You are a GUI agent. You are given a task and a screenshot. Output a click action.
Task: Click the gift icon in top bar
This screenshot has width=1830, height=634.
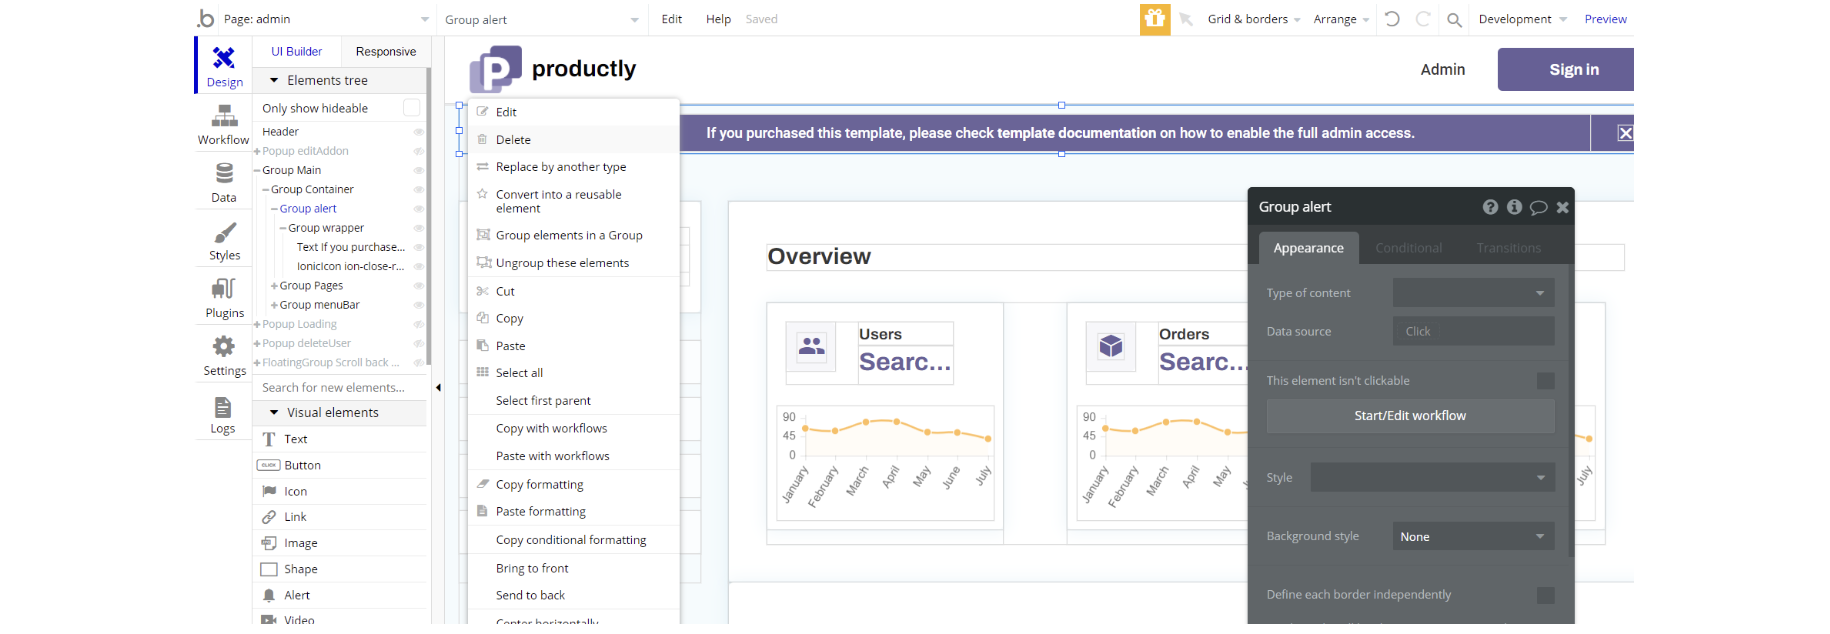(1154, 19)
